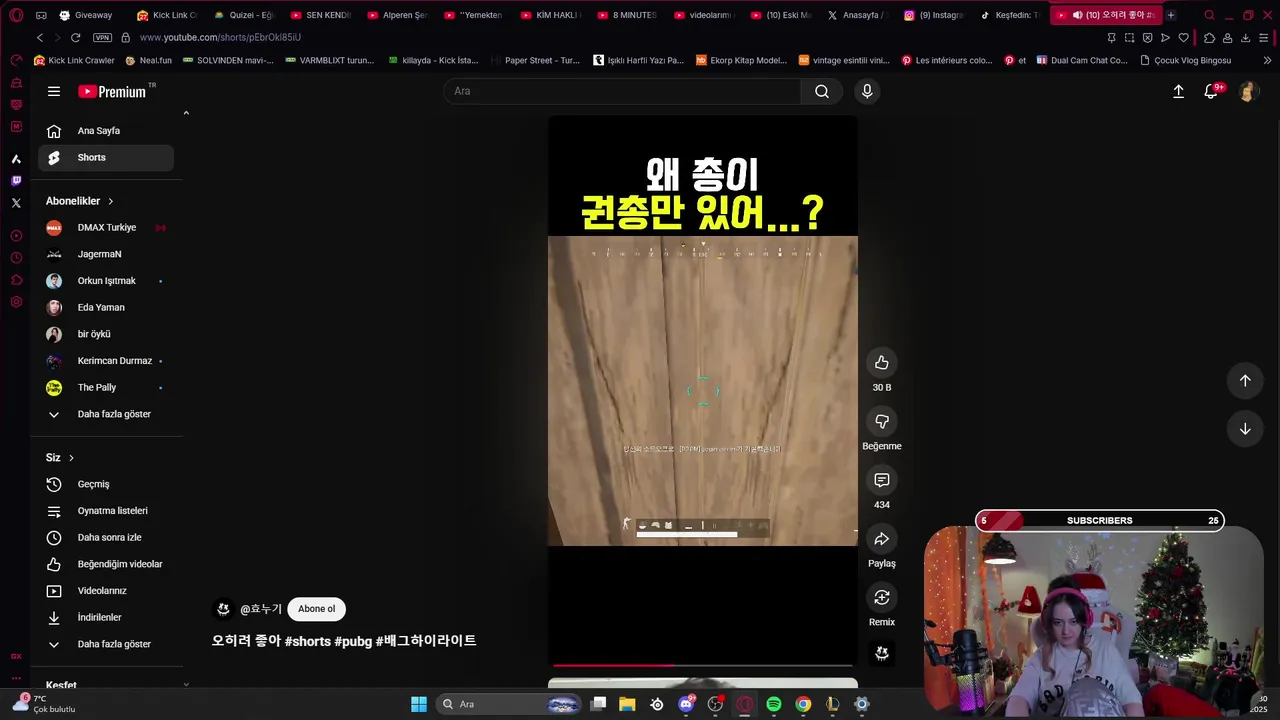1280x720 pixels.
Task: Start voice search with microphone icon
Action: point(867,91)
